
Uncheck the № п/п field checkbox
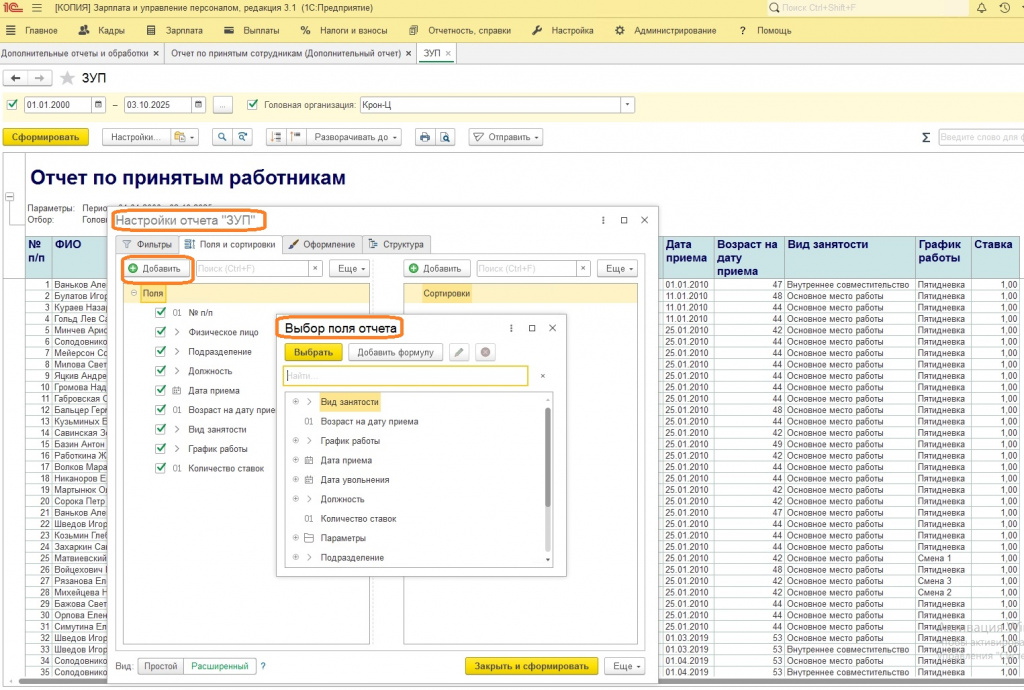[160, 313]
